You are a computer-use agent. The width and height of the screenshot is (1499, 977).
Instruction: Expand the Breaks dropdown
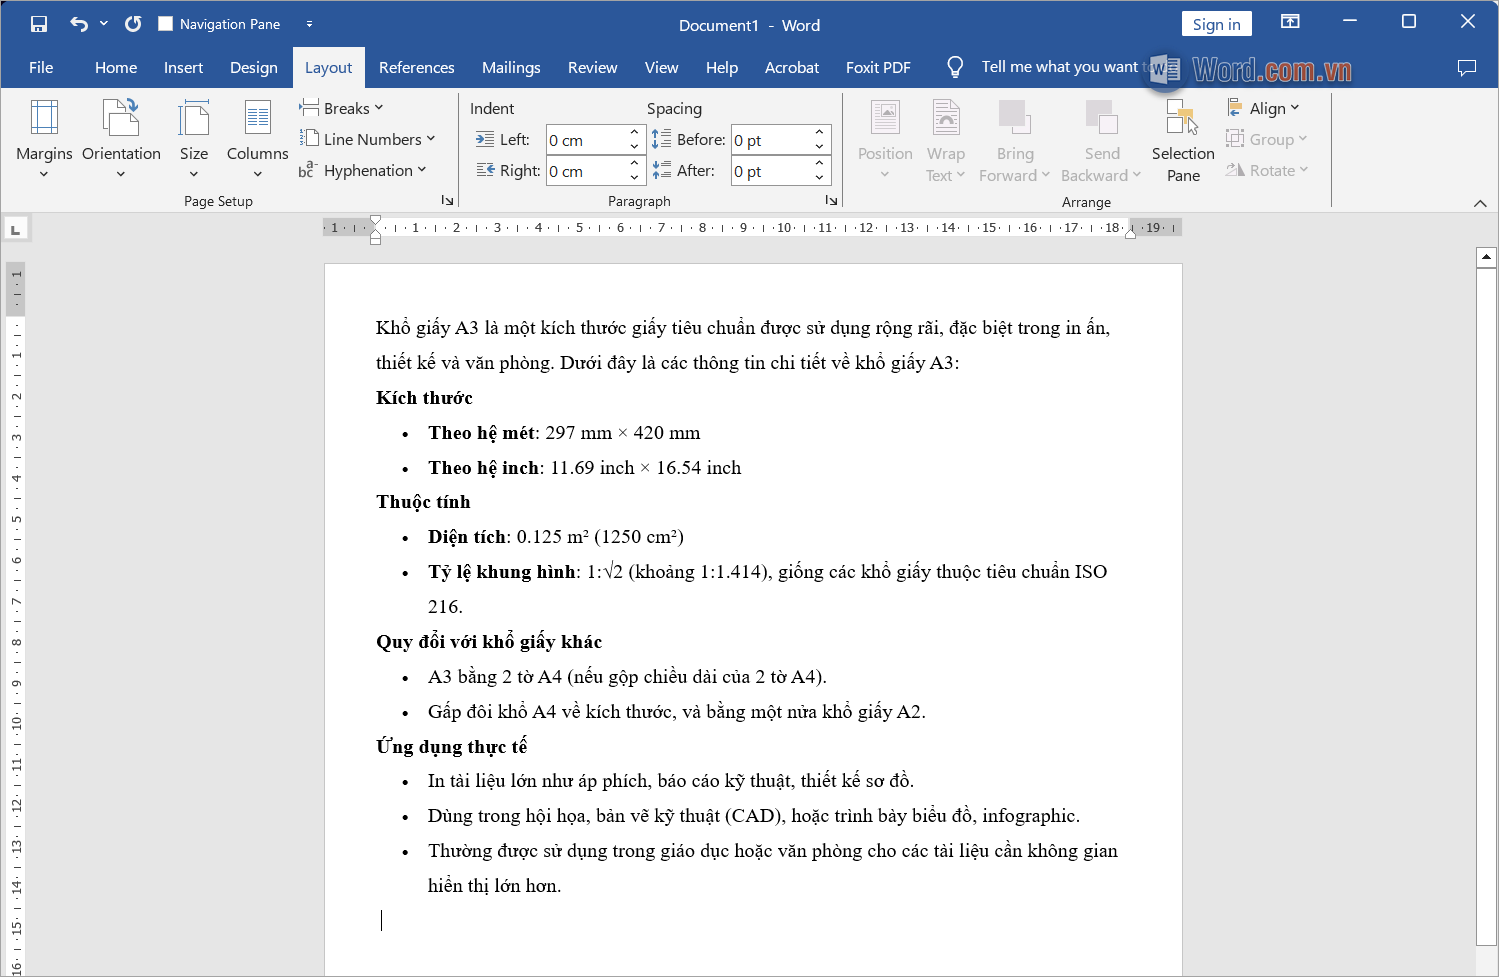click(x=343, y=108)
